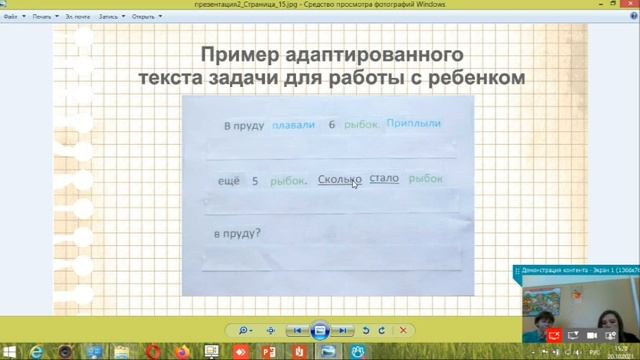Launch Internet Explorer from taskbar
The height and width of the screenshot is (360, 640).
pos(36,352)
